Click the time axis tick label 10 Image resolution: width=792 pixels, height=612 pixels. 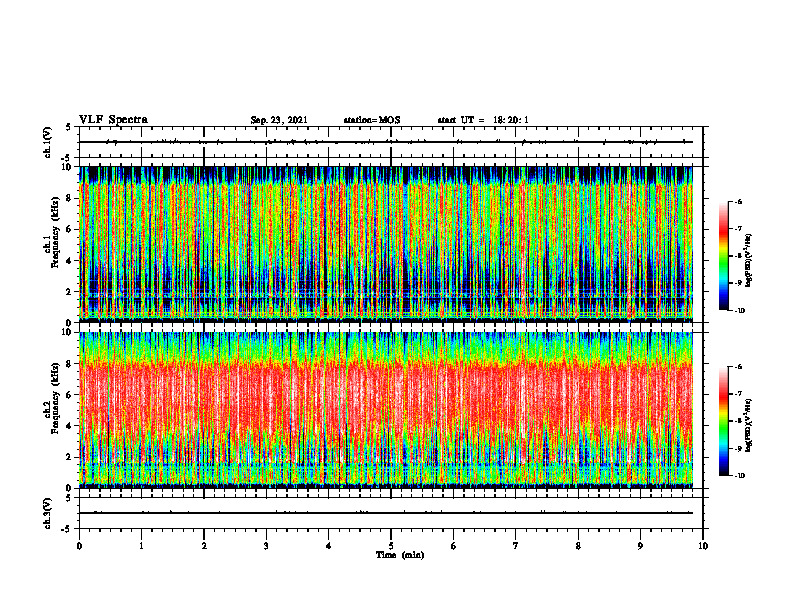[x=703, y=546]
